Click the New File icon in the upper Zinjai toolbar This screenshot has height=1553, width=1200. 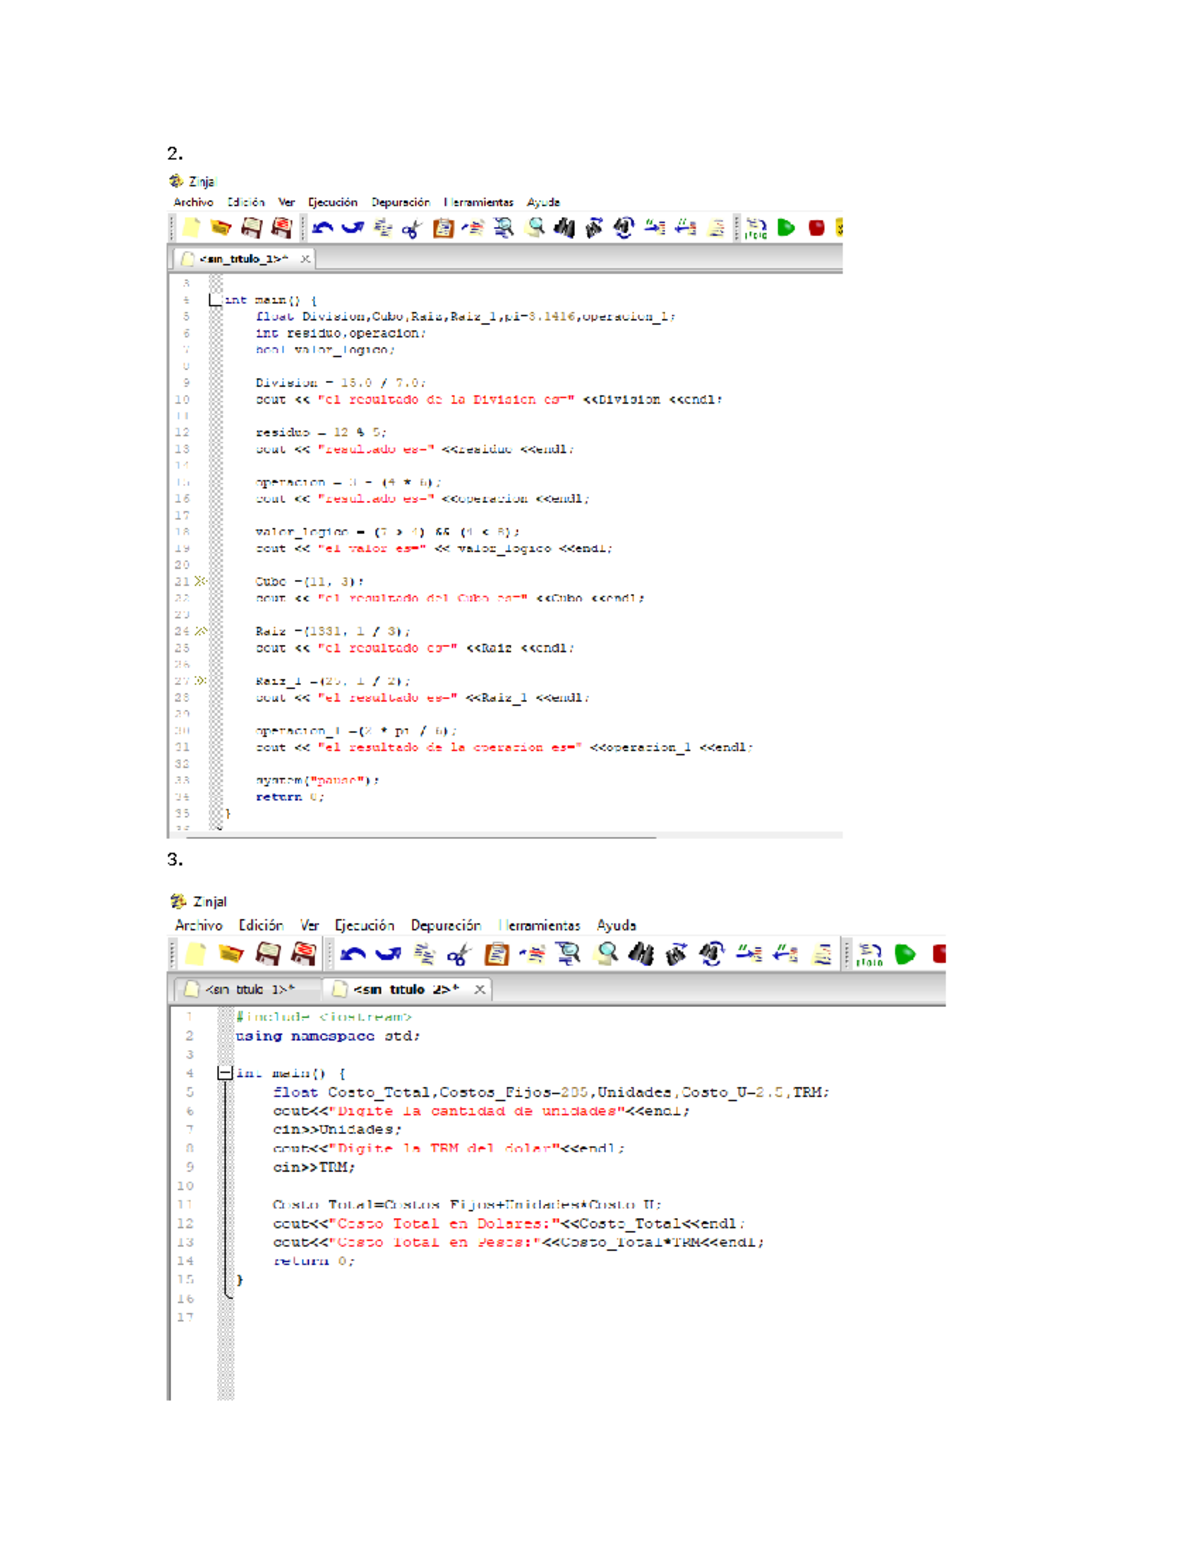191,228
